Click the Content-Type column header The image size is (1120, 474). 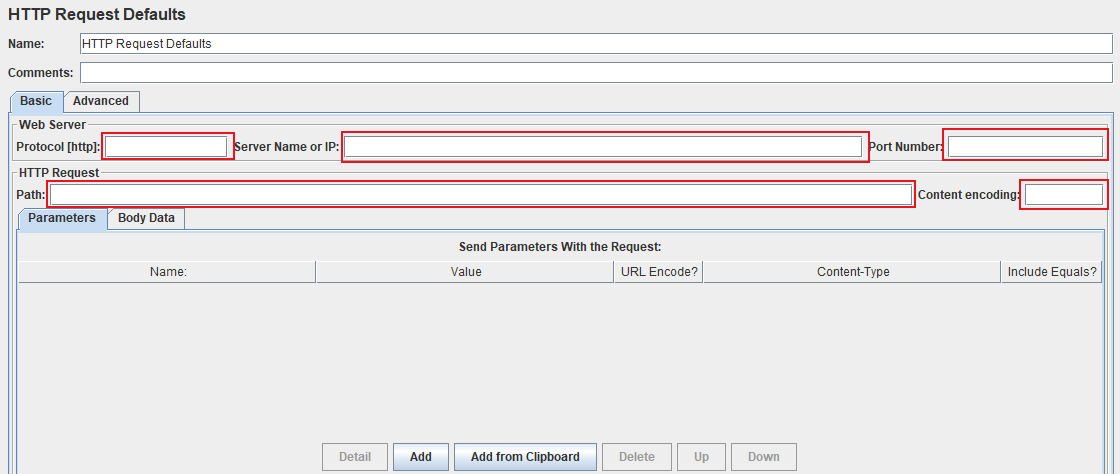pos(852,272)
